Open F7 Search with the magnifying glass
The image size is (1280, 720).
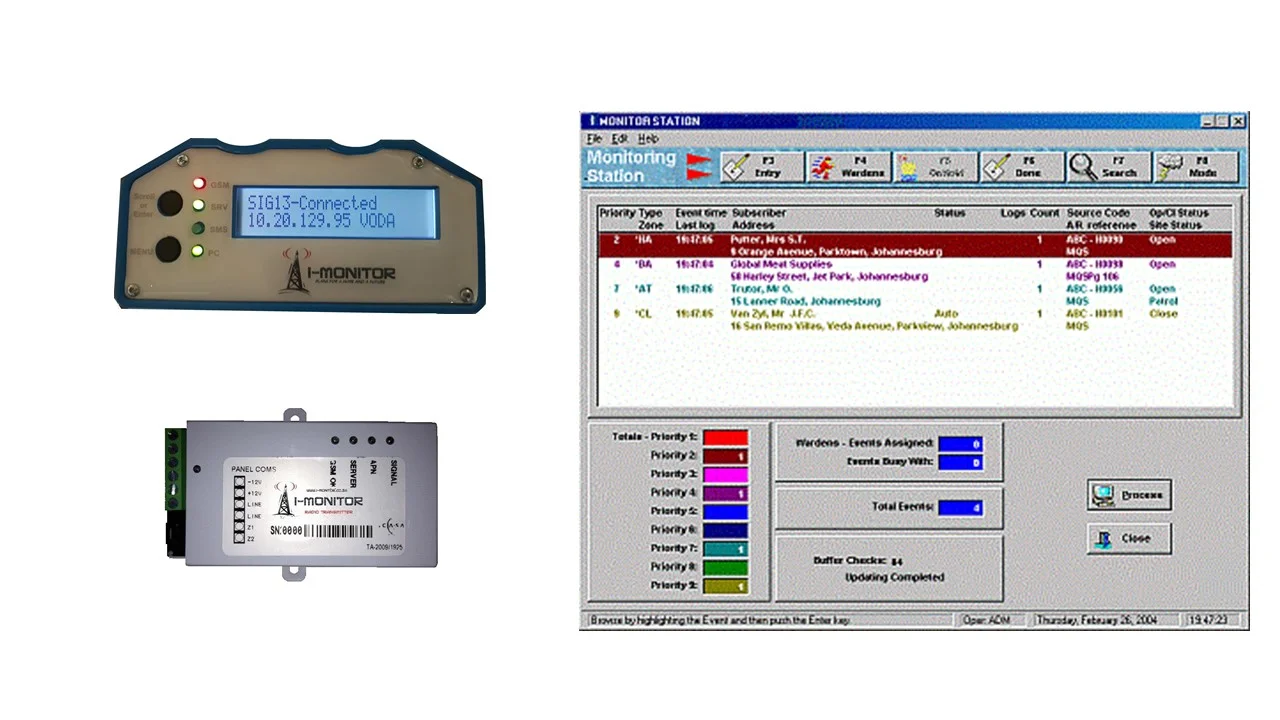click(x=1108, y=167)
